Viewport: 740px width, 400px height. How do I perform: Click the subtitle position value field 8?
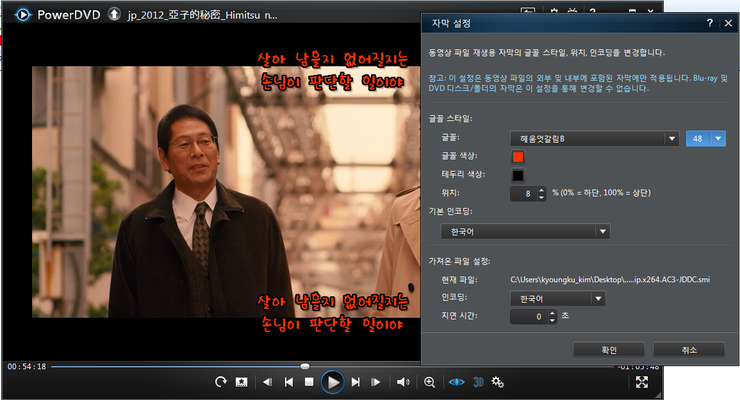click(524, 193)
